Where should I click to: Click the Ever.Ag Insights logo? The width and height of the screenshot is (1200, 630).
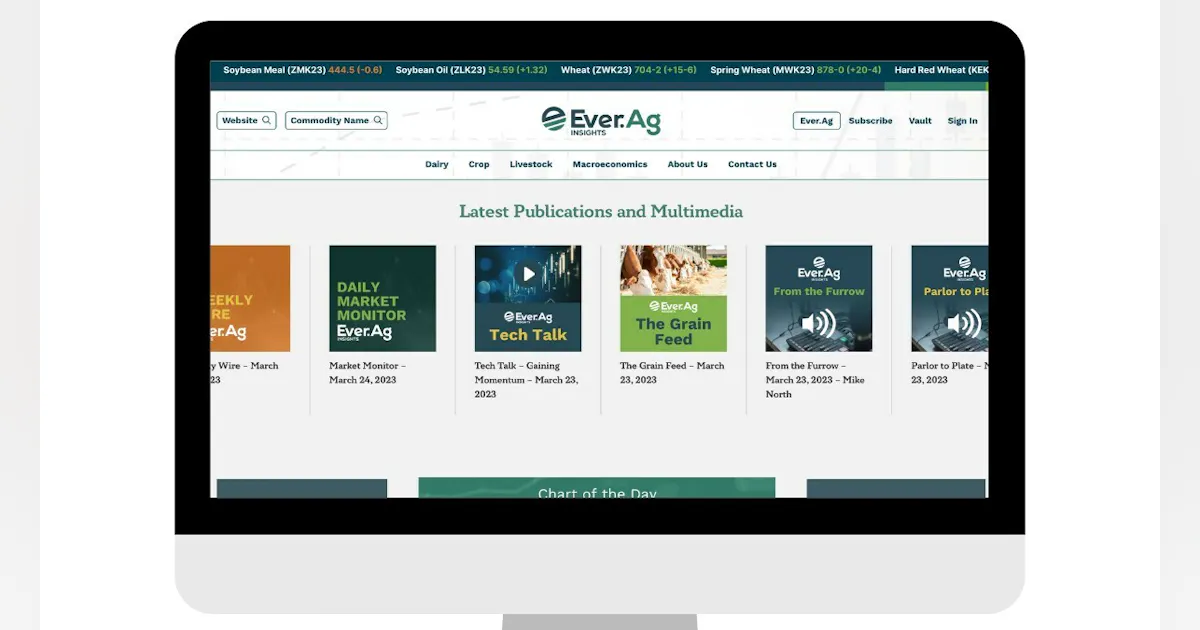pos(601,120)
